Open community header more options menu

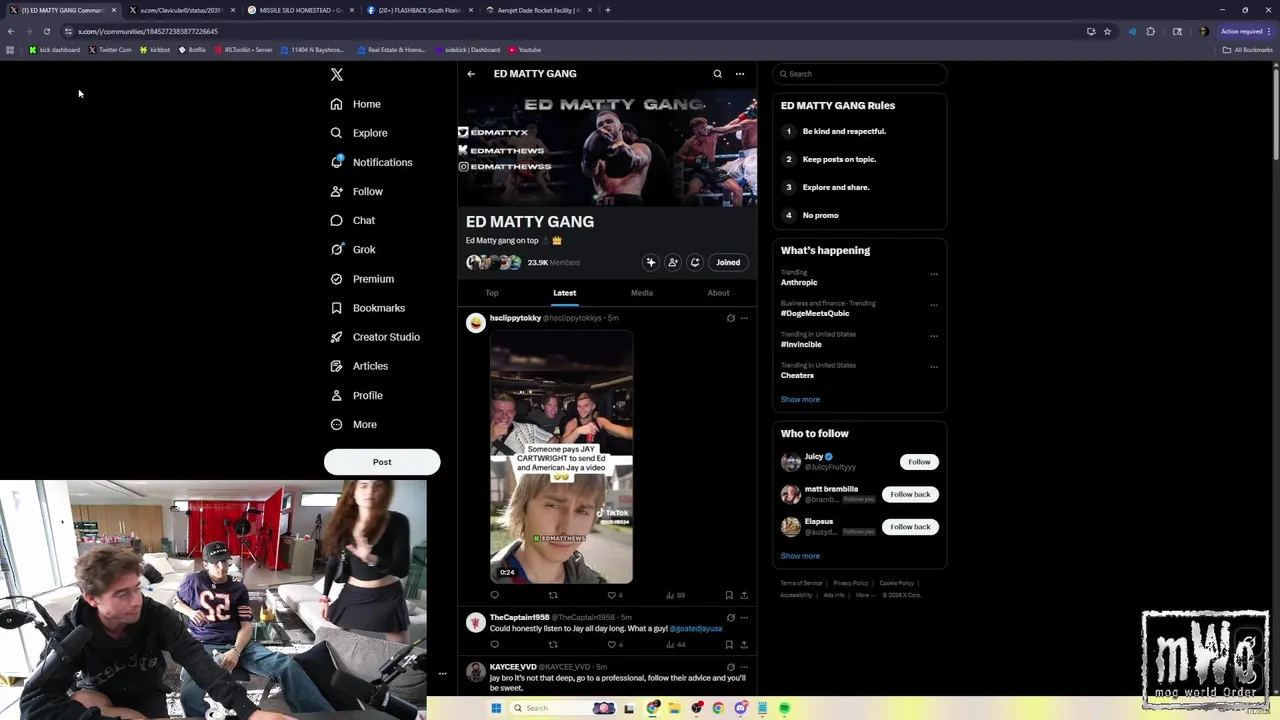(x=740, y=74)
